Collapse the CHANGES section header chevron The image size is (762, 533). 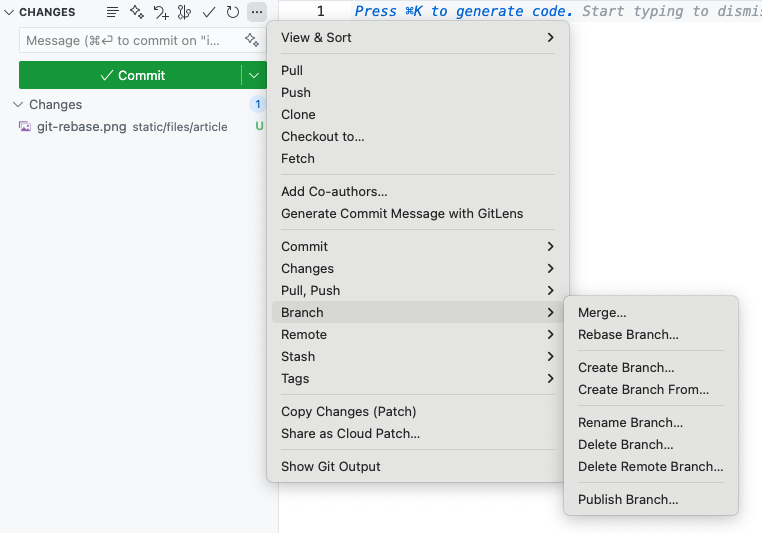tap(9, 12)
